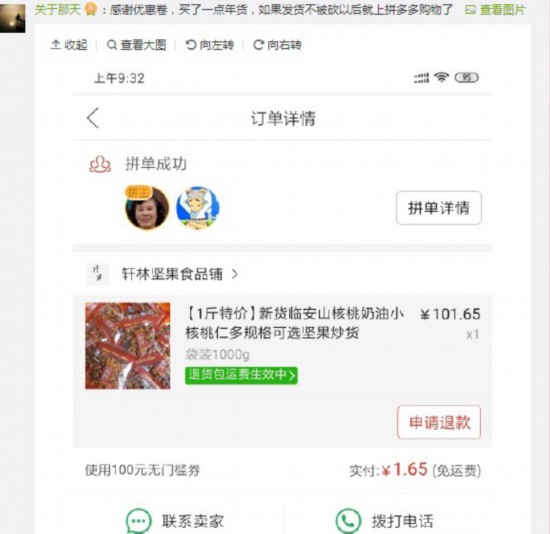Click the 申请退款 refund button
Image resolution: width=550 pixels, height=534 pixels.
pyautogui.click(x=439, y=422)
